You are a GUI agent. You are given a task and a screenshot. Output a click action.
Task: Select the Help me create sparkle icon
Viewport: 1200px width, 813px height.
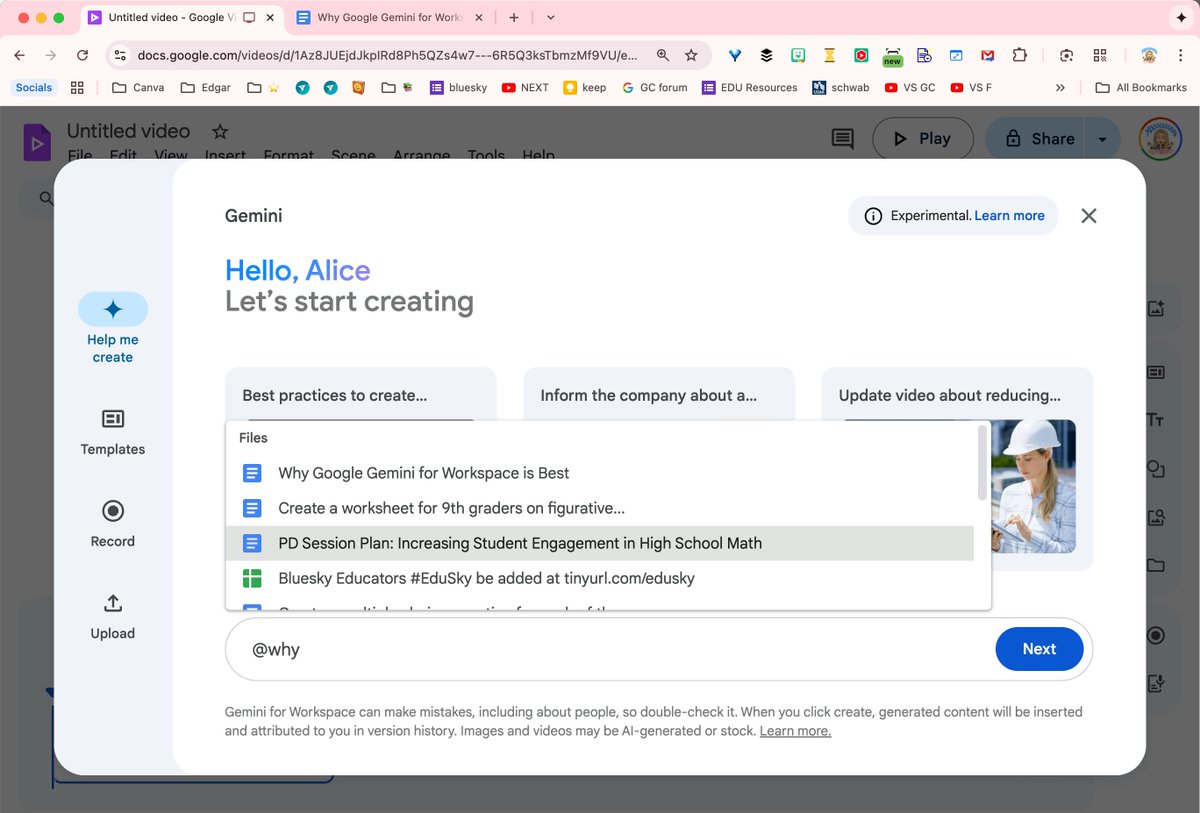[112, 308]
